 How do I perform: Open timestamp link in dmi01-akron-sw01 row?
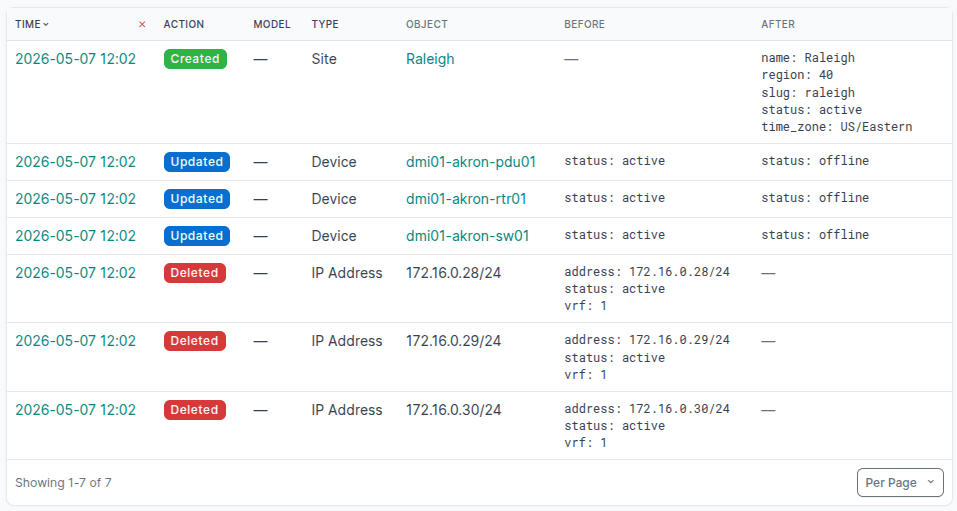point(76,236)
